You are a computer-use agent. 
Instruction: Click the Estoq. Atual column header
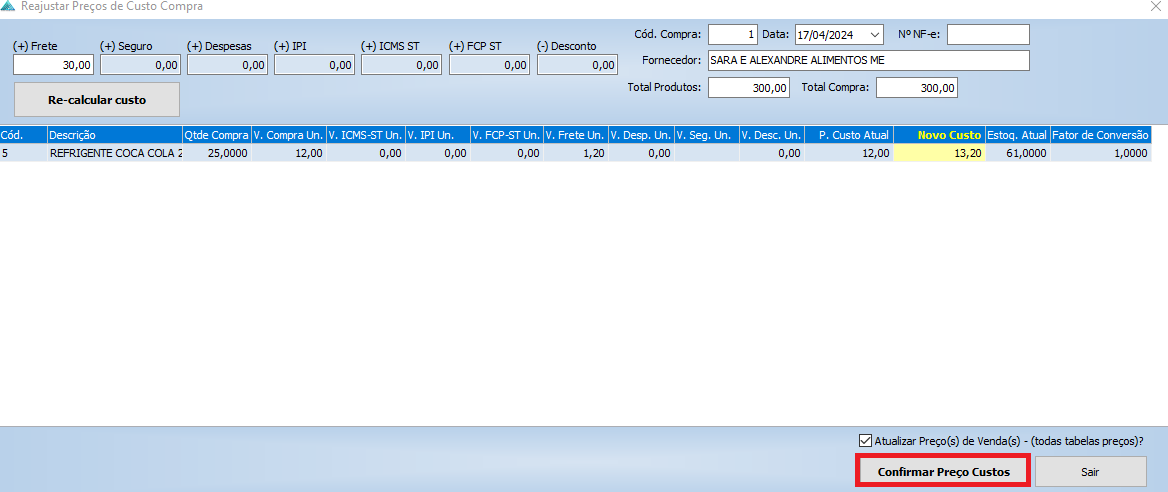[x=1018, y=135]
